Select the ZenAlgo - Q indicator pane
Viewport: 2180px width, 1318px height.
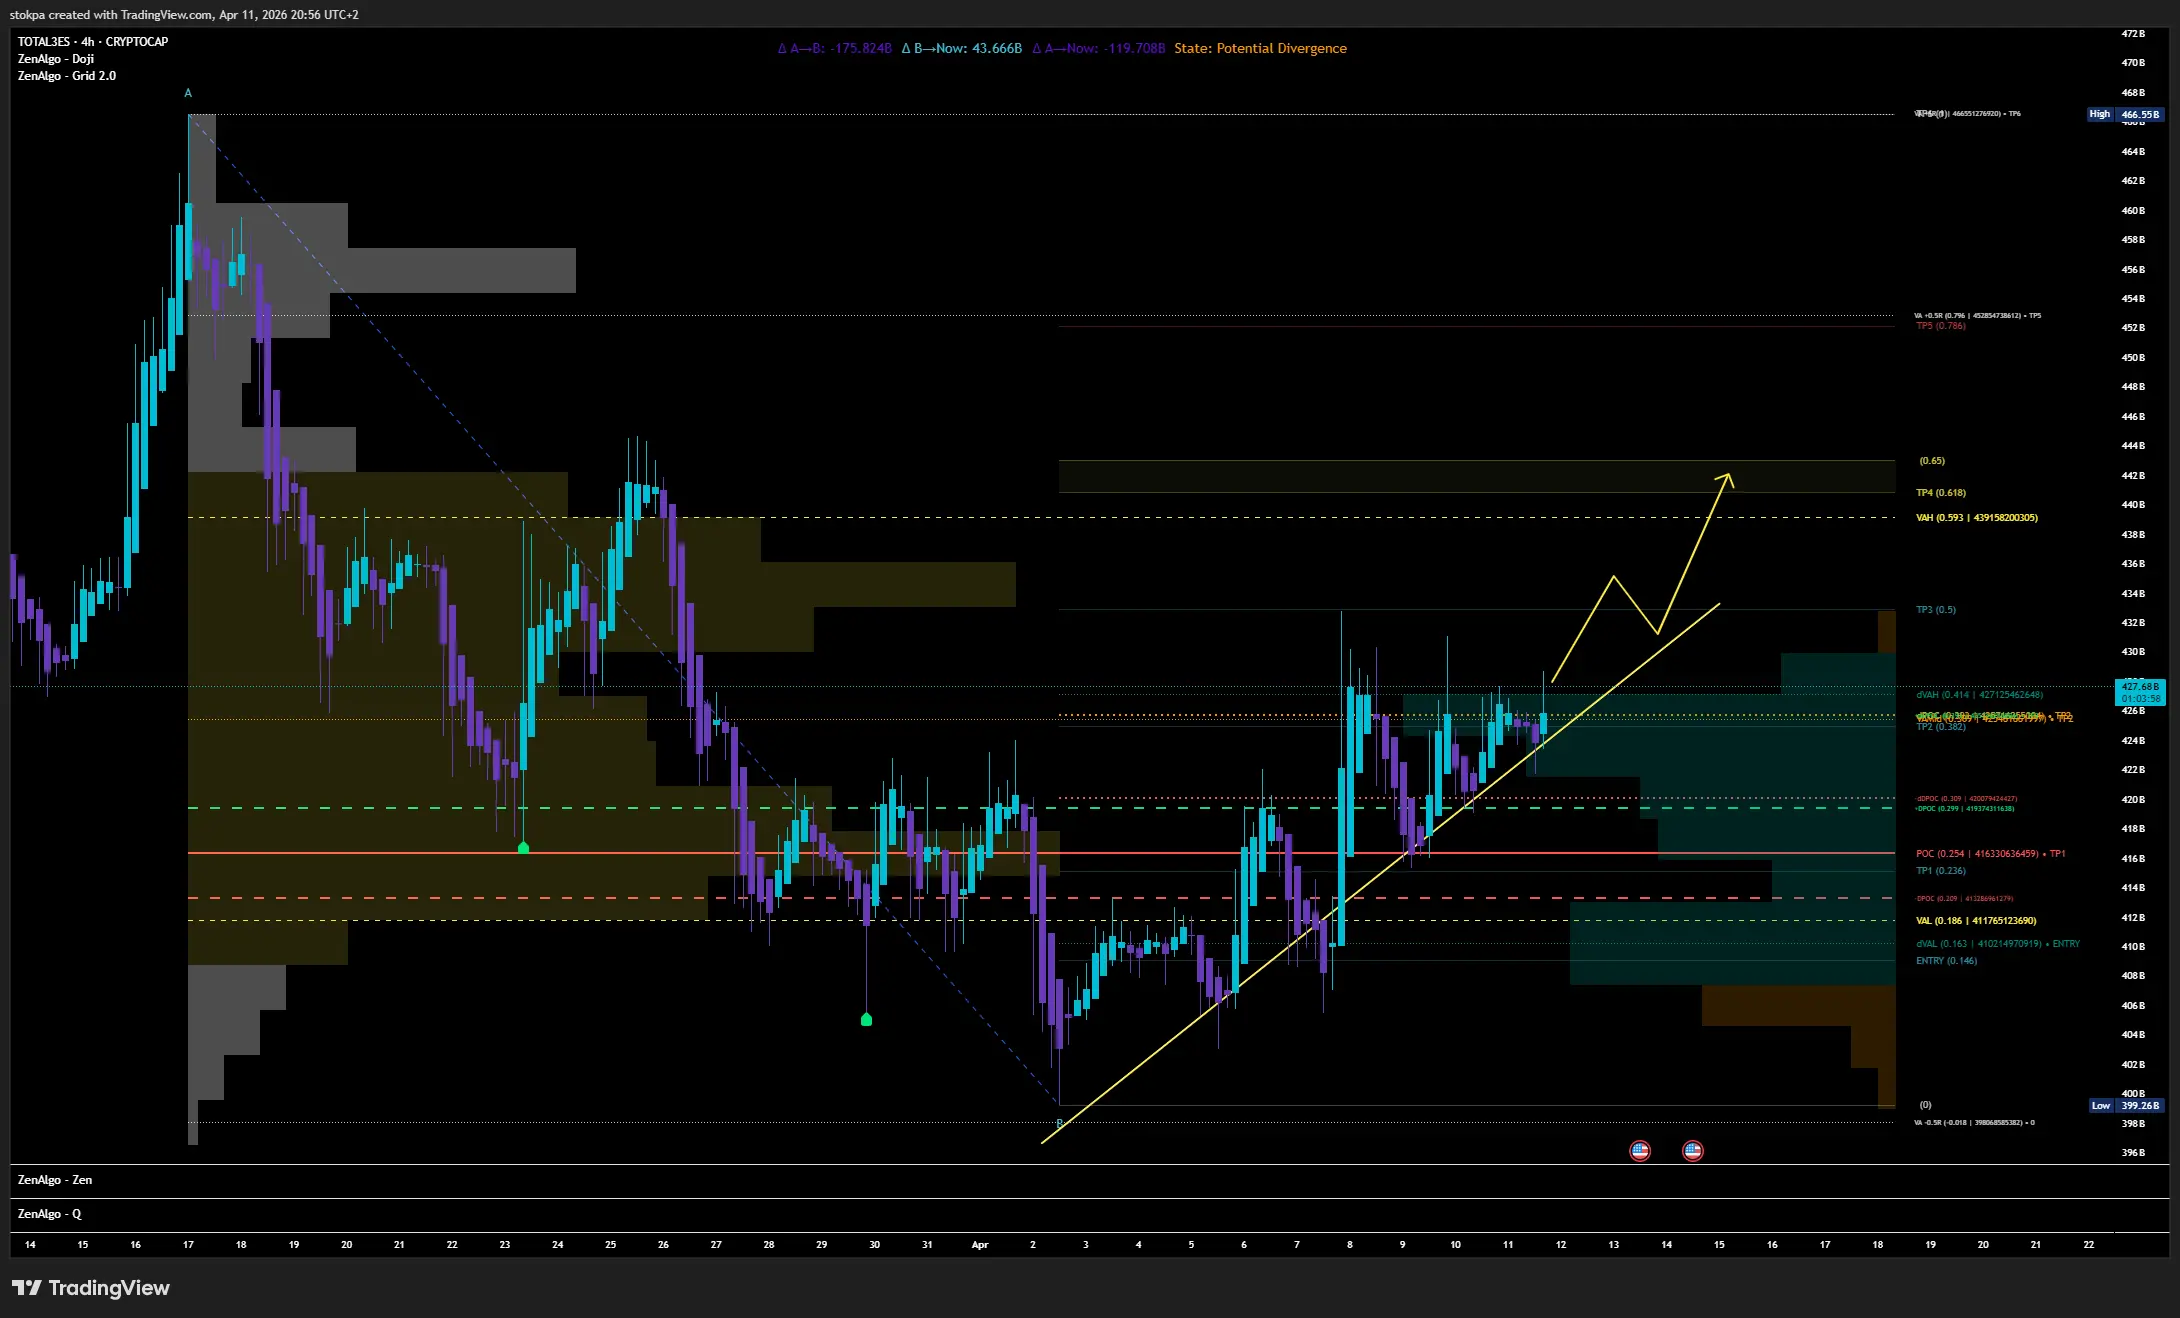coord(50,1214)
